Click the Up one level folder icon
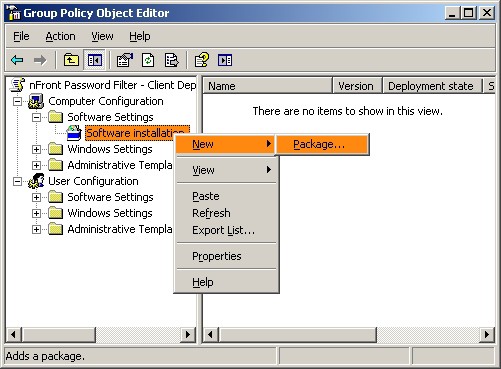Screen dimensions: 501x369 tap(71, 60)
